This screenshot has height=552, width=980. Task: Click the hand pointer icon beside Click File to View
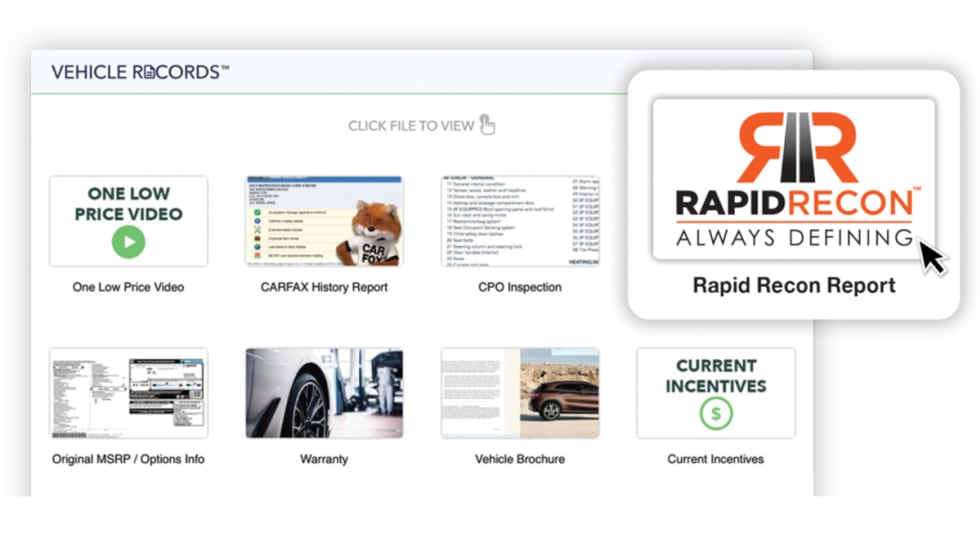point(487,125)
